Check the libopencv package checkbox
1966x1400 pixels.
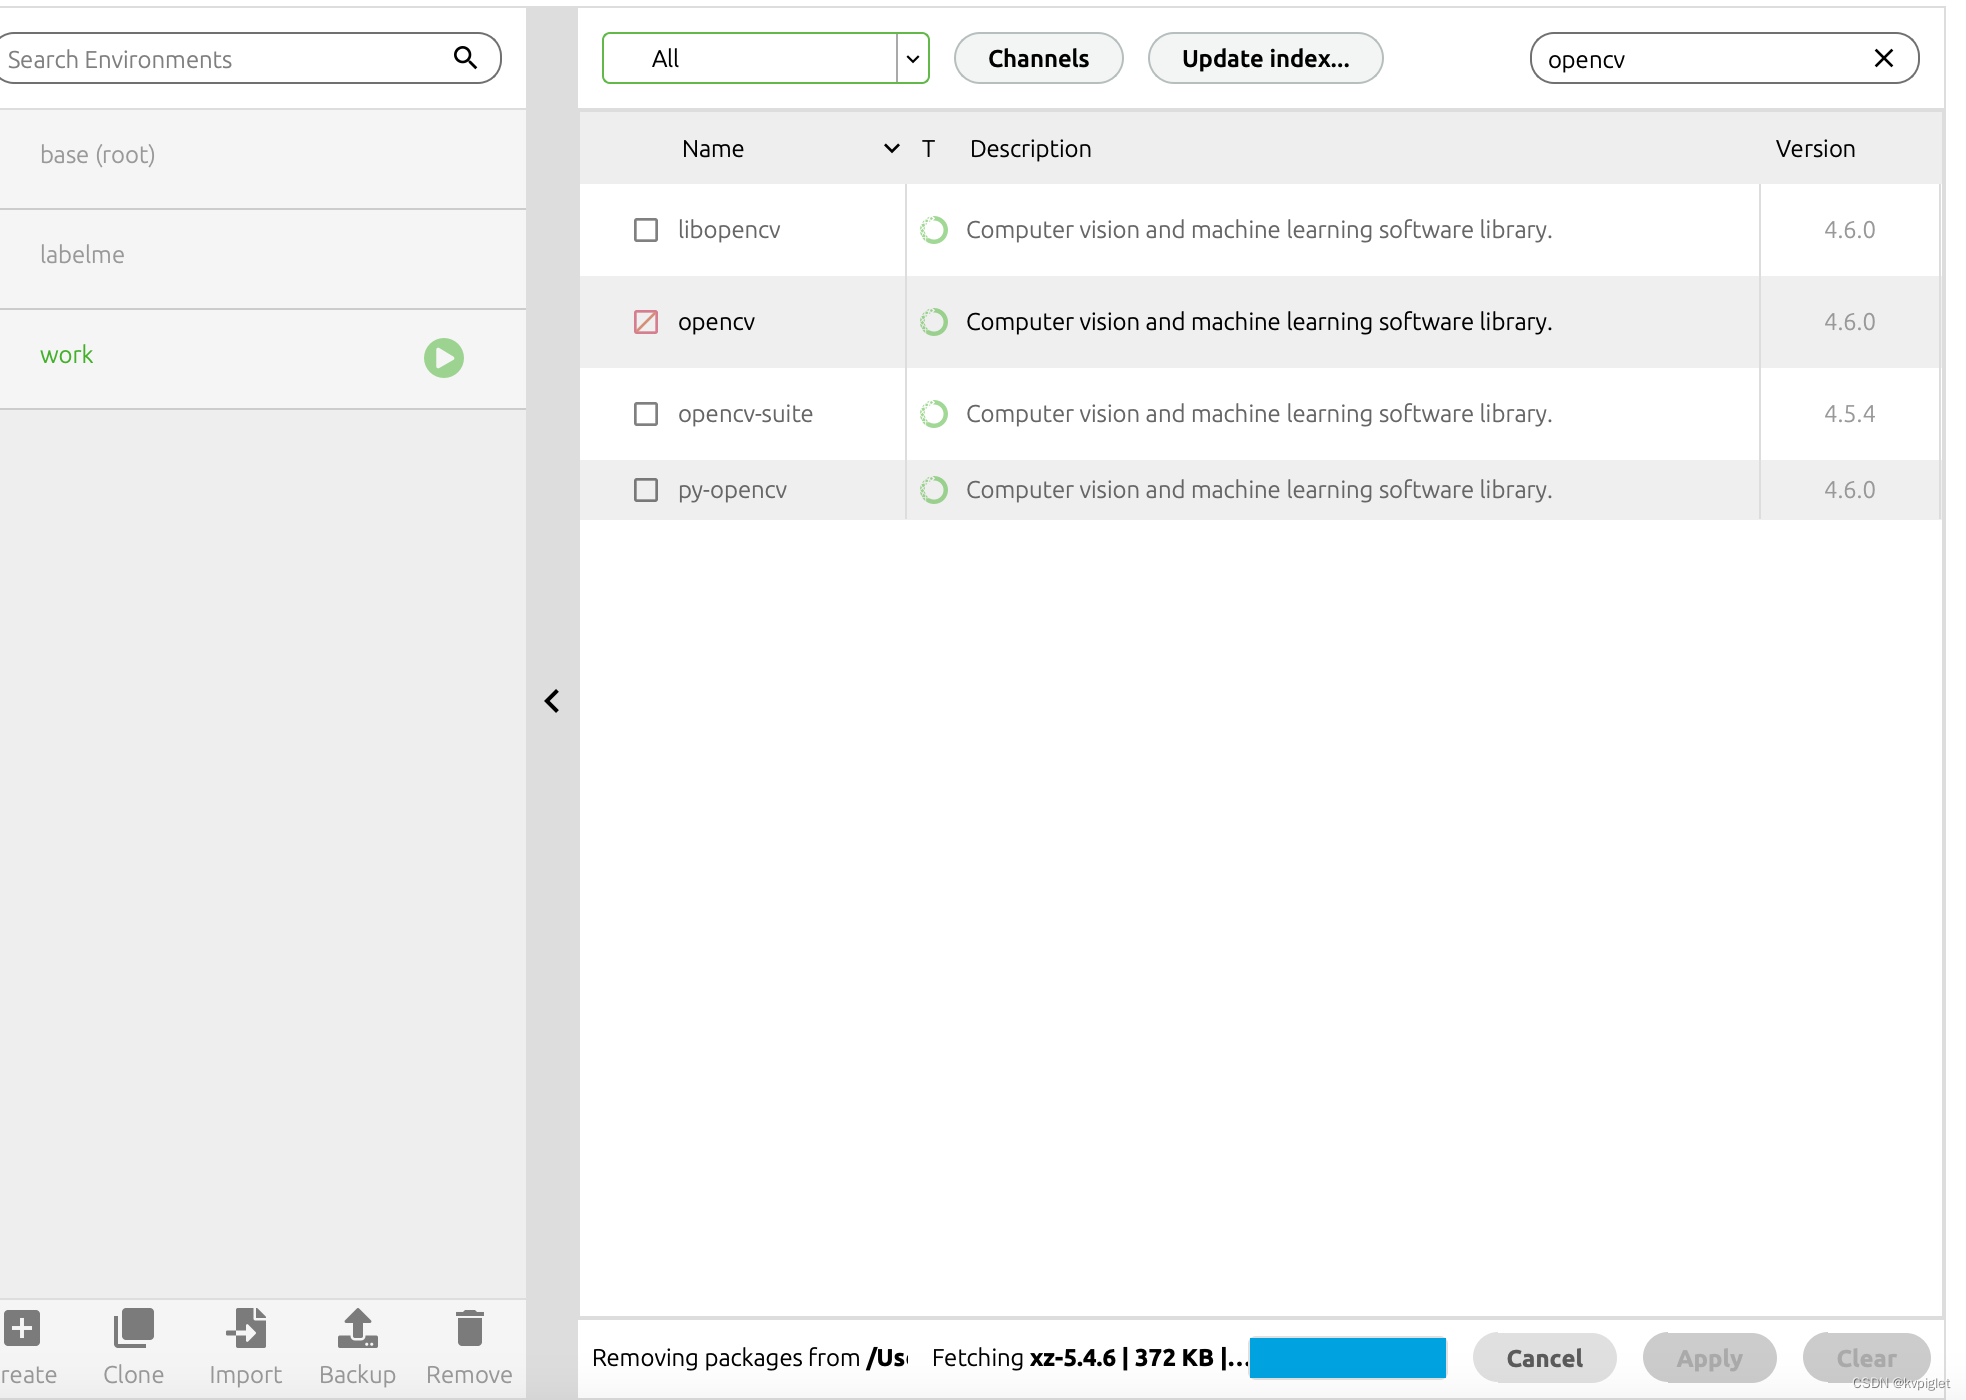pyautogui.click(x=646, y=230)
